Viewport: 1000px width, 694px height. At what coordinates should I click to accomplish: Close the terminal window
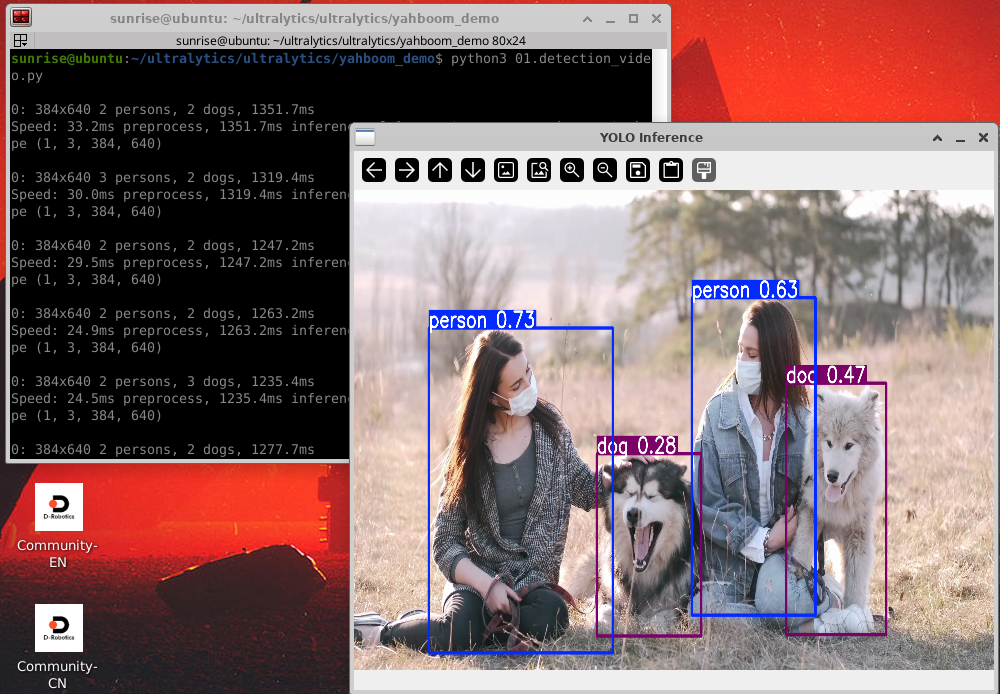(x=656, y=18)
